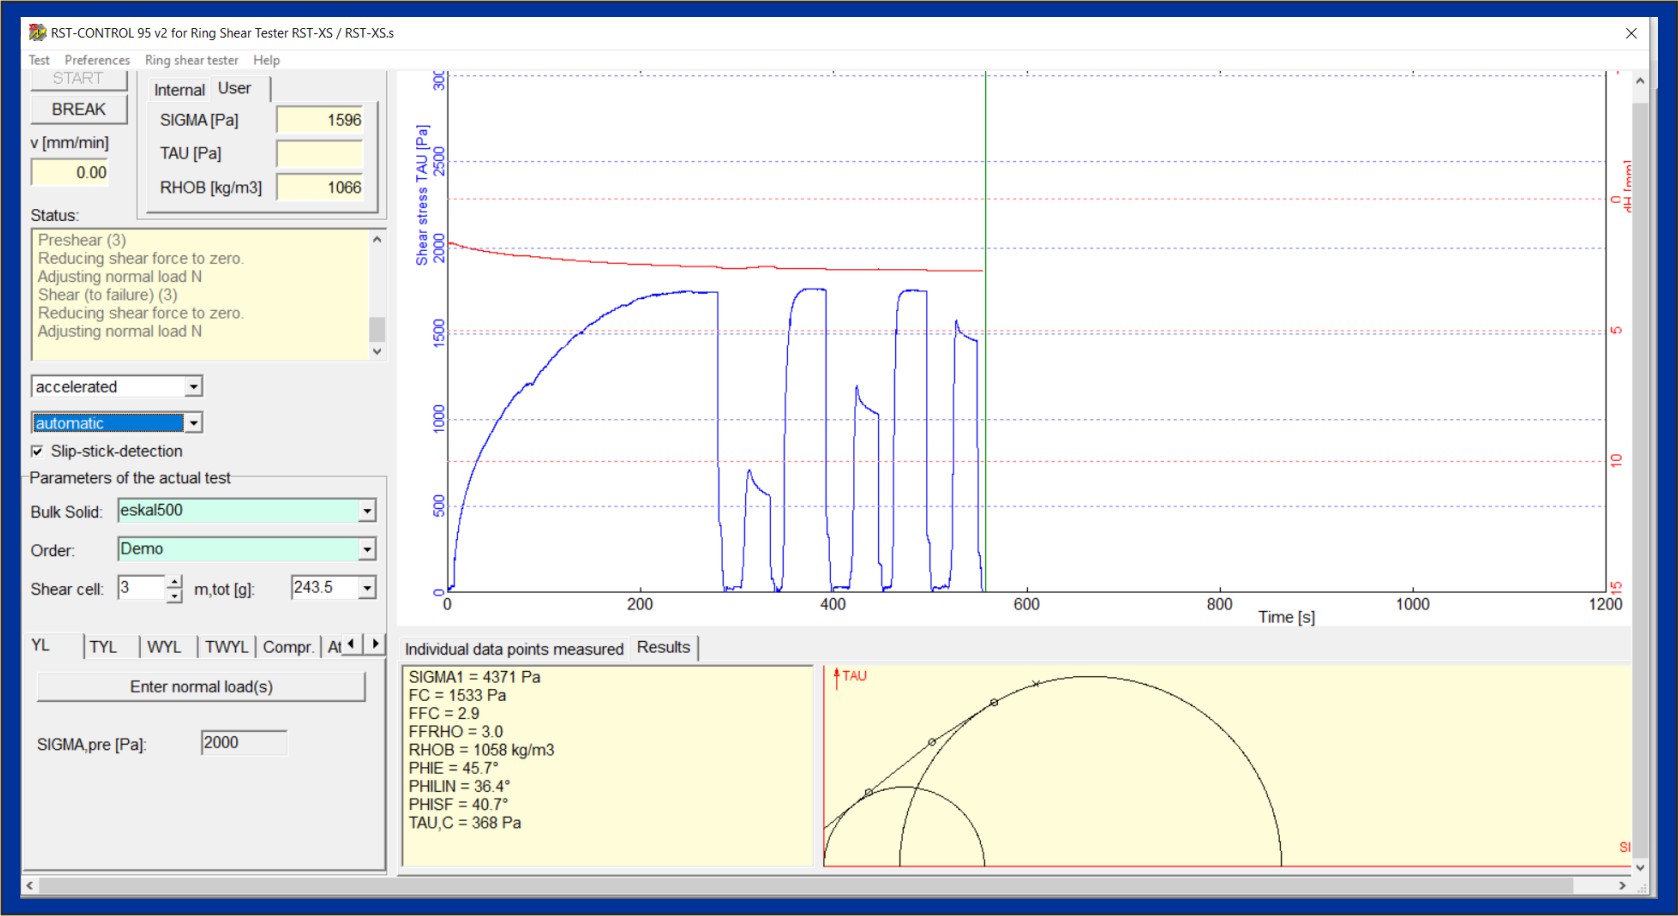Image resolution: width=1678 pixels, height=916 pixels.
Task: Click the vertical scrollbar down arrow
Action: point(1640,867)
